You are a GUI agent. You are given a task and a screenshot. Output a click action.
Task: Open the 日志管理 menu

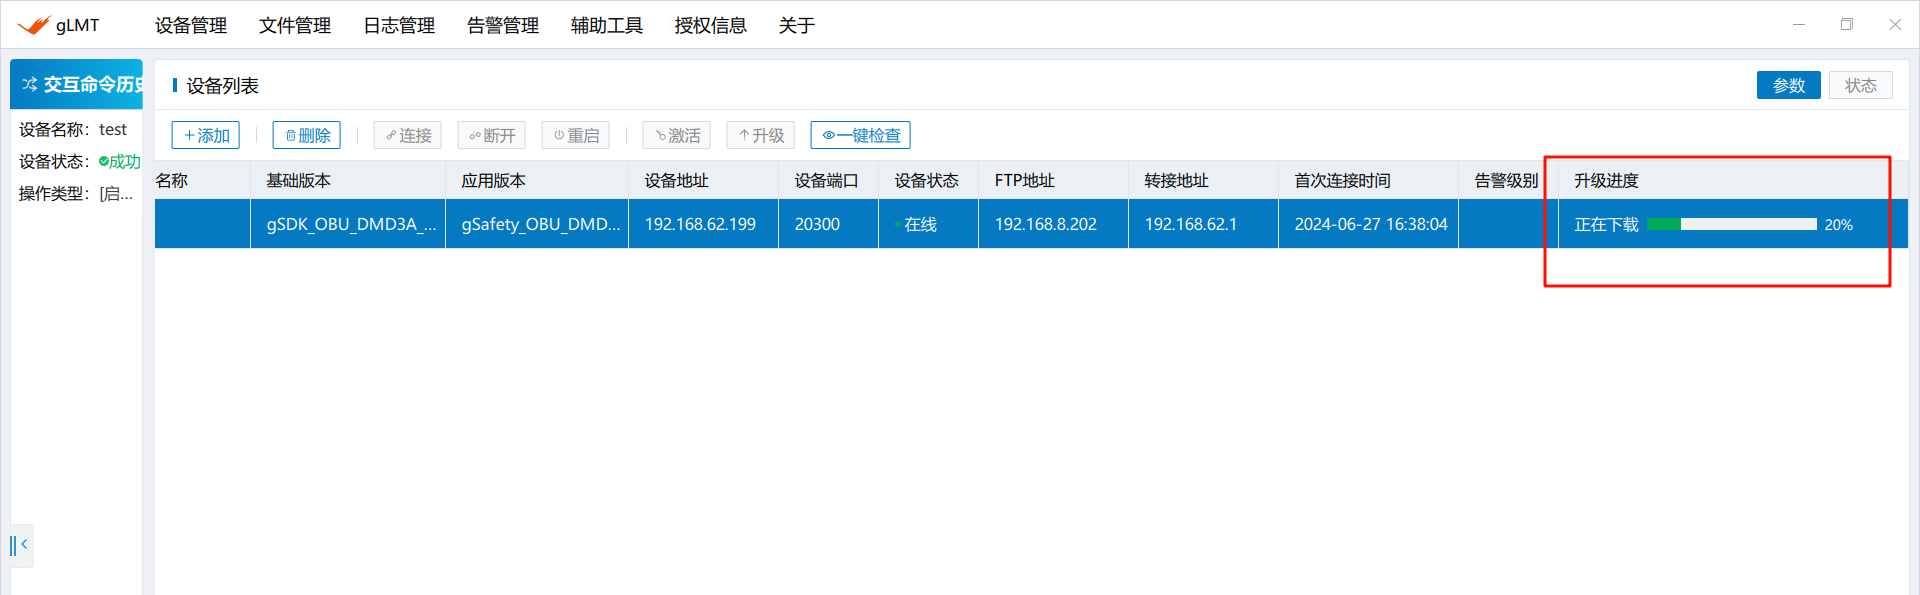point(399,25)
